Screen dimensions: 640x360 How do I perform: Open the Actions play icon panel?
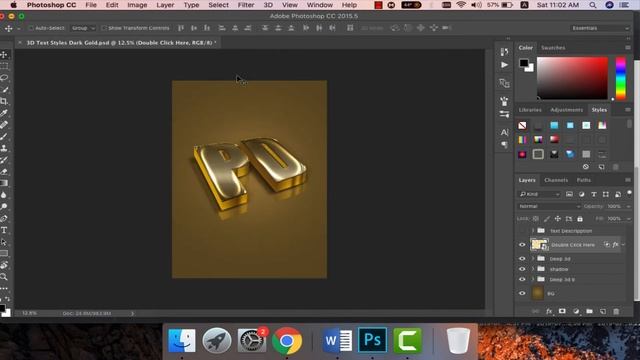pos(504,65)
